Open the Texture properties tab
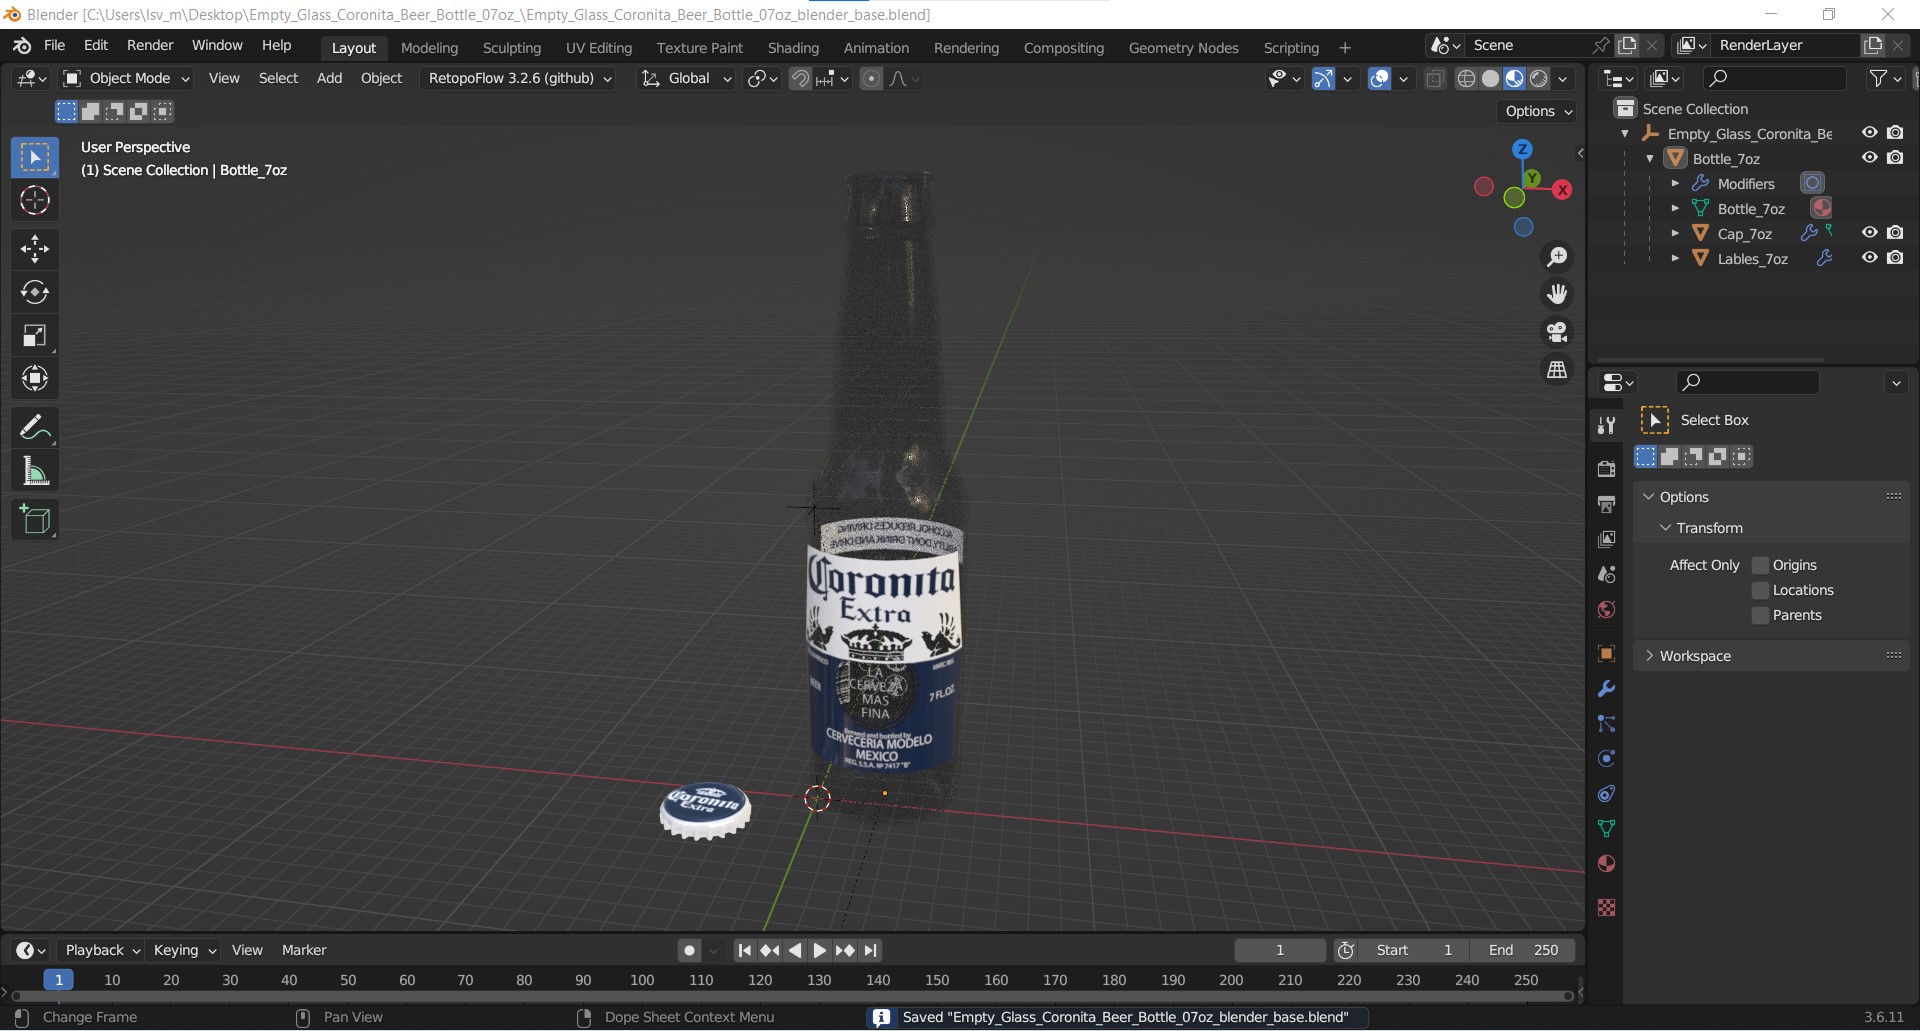1920x1031 pixels. coord(1606,907)
